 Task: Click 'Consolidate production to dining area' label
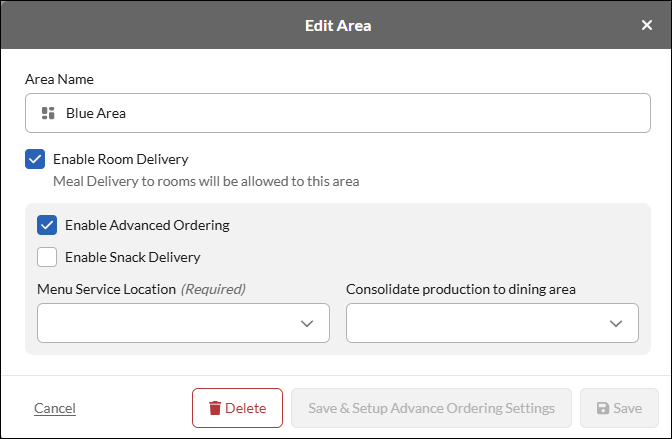click(461, 289)
